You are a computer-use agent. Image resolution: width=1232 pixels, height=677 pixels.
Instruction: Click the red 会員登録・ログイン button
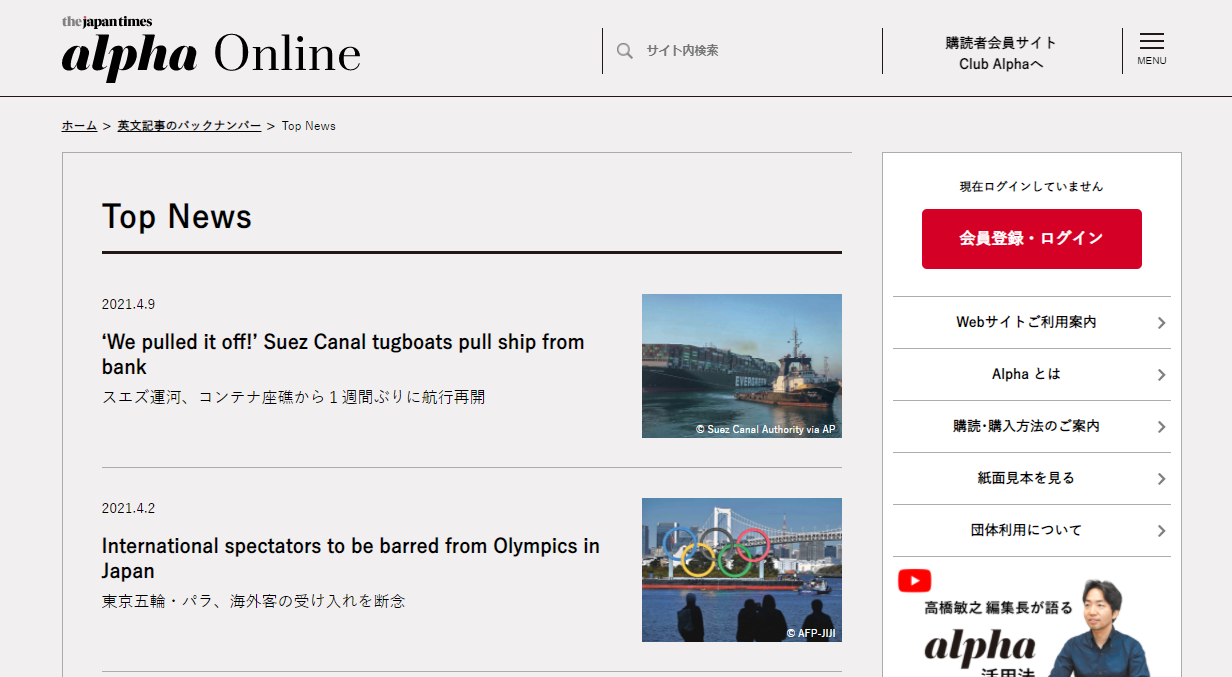(x=1031, y=239)
